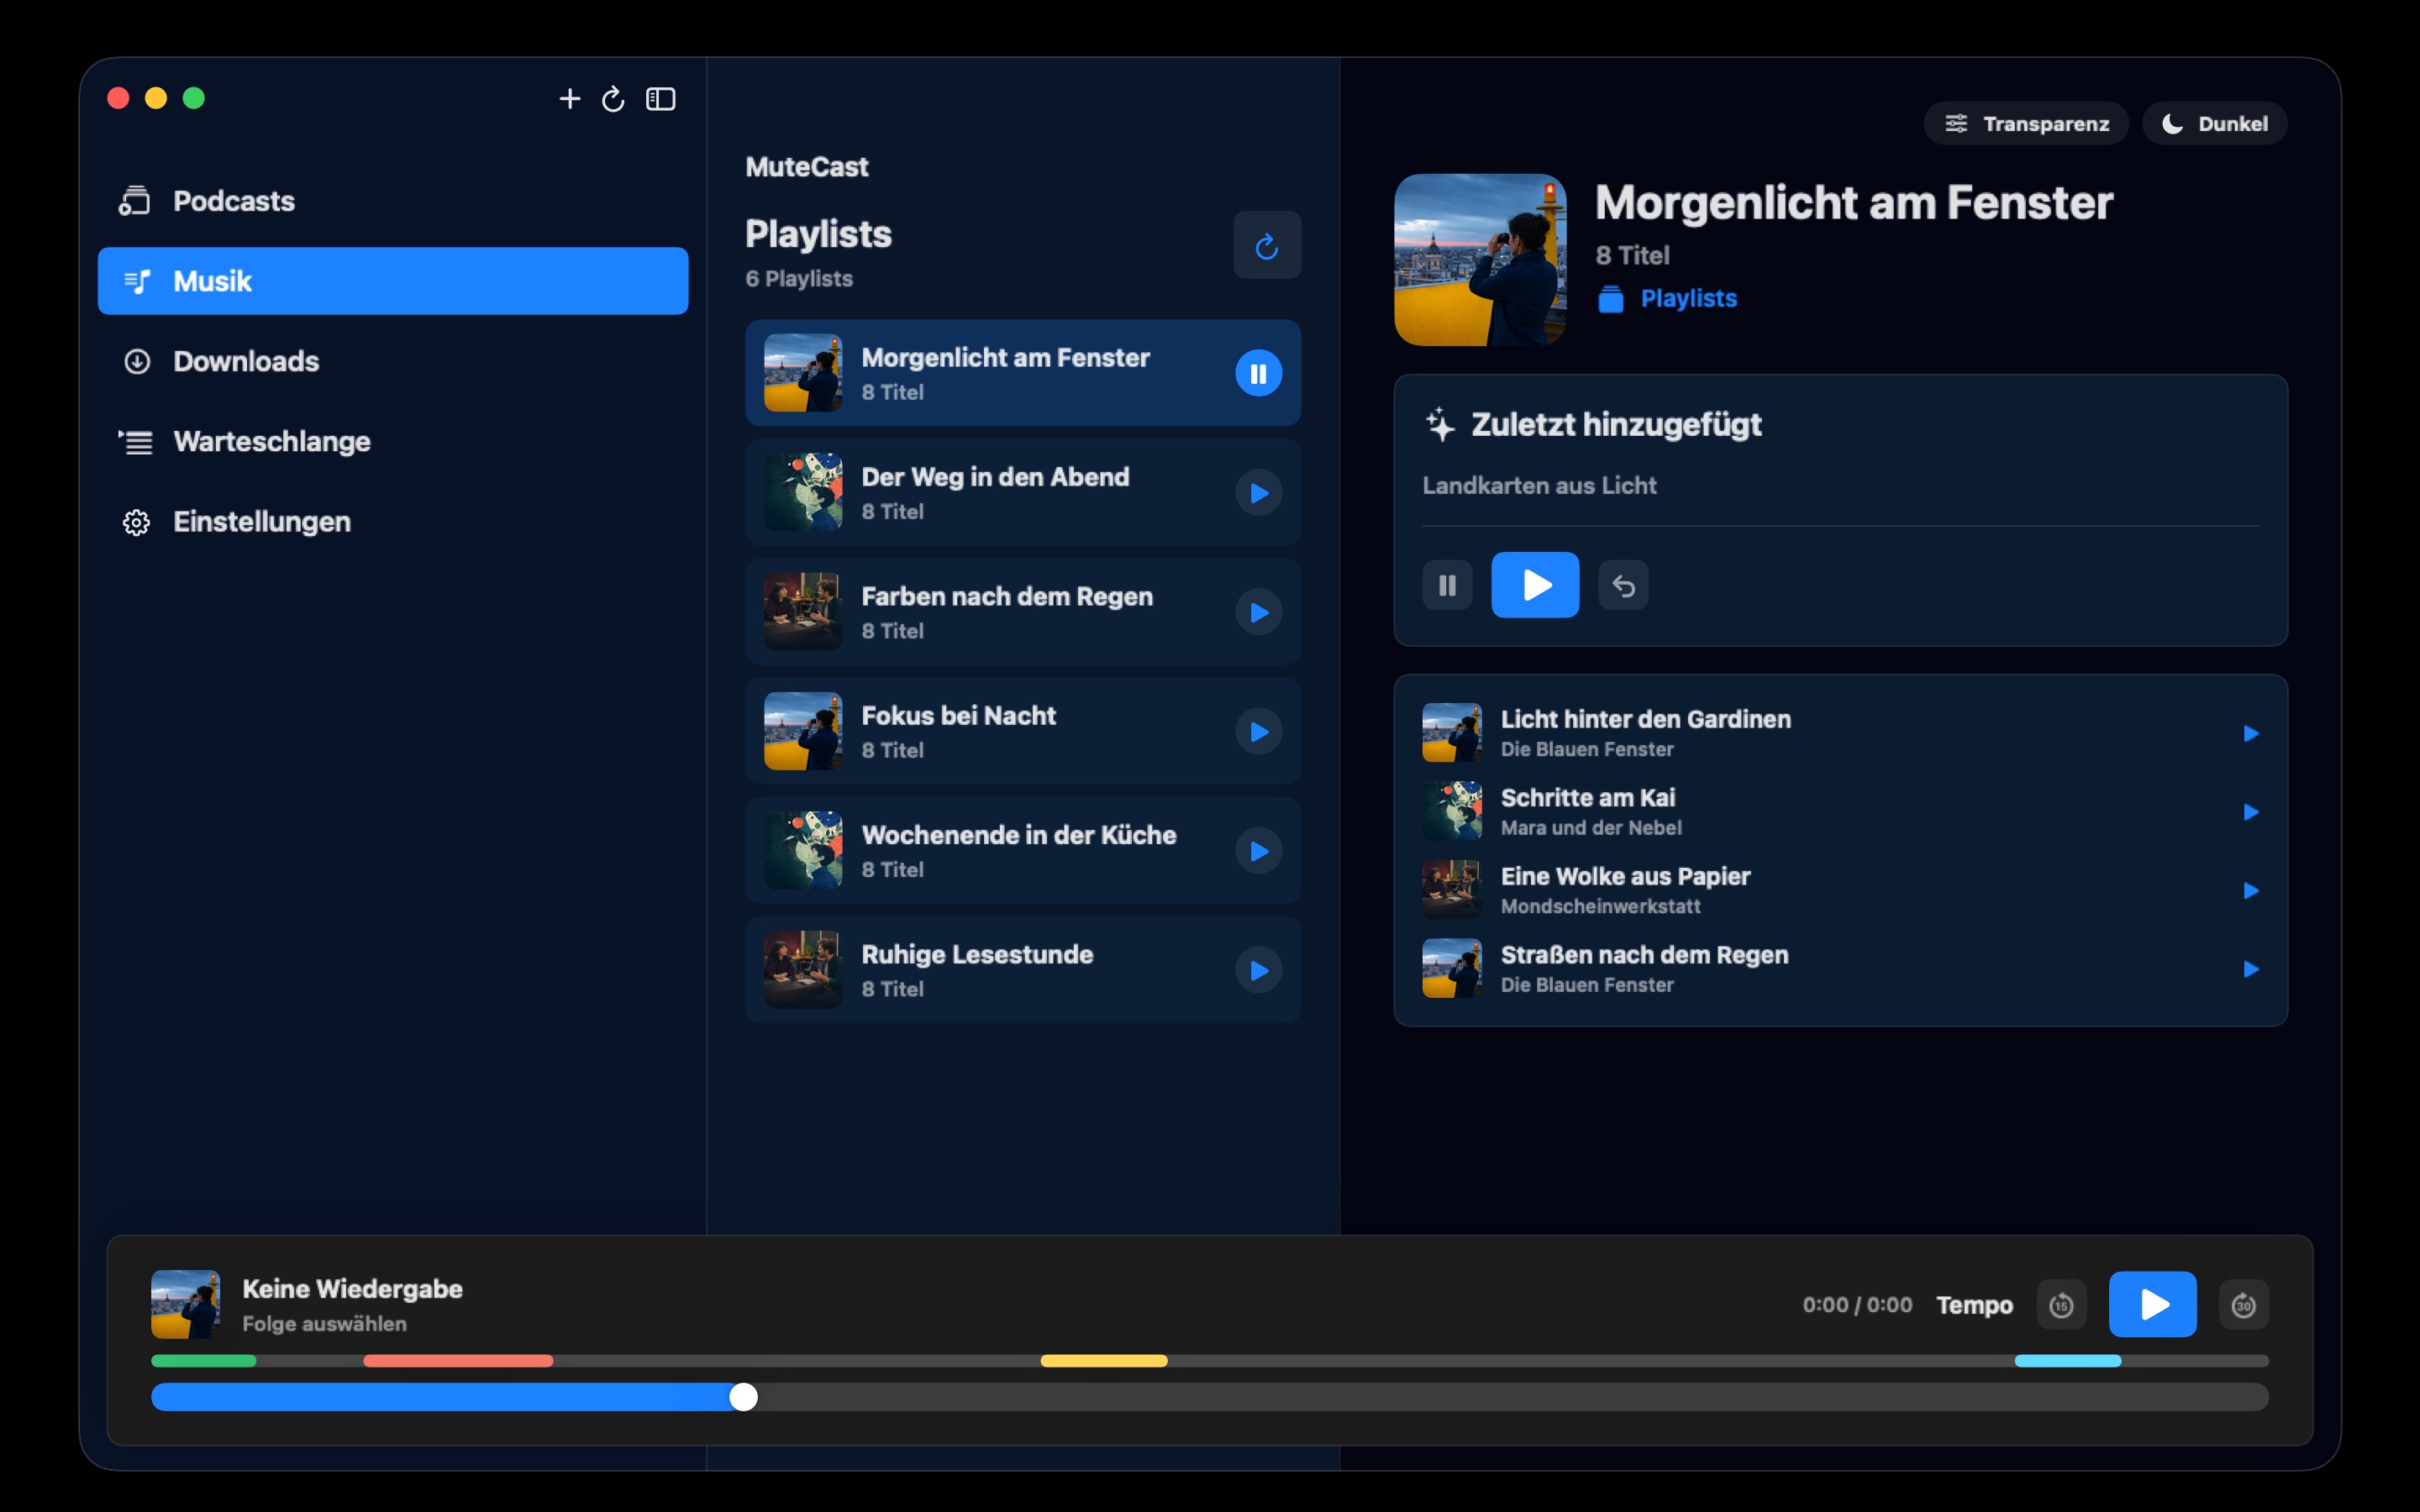
Task: Click the Keine Wiedergabe title text
Action: point(352,1289)
